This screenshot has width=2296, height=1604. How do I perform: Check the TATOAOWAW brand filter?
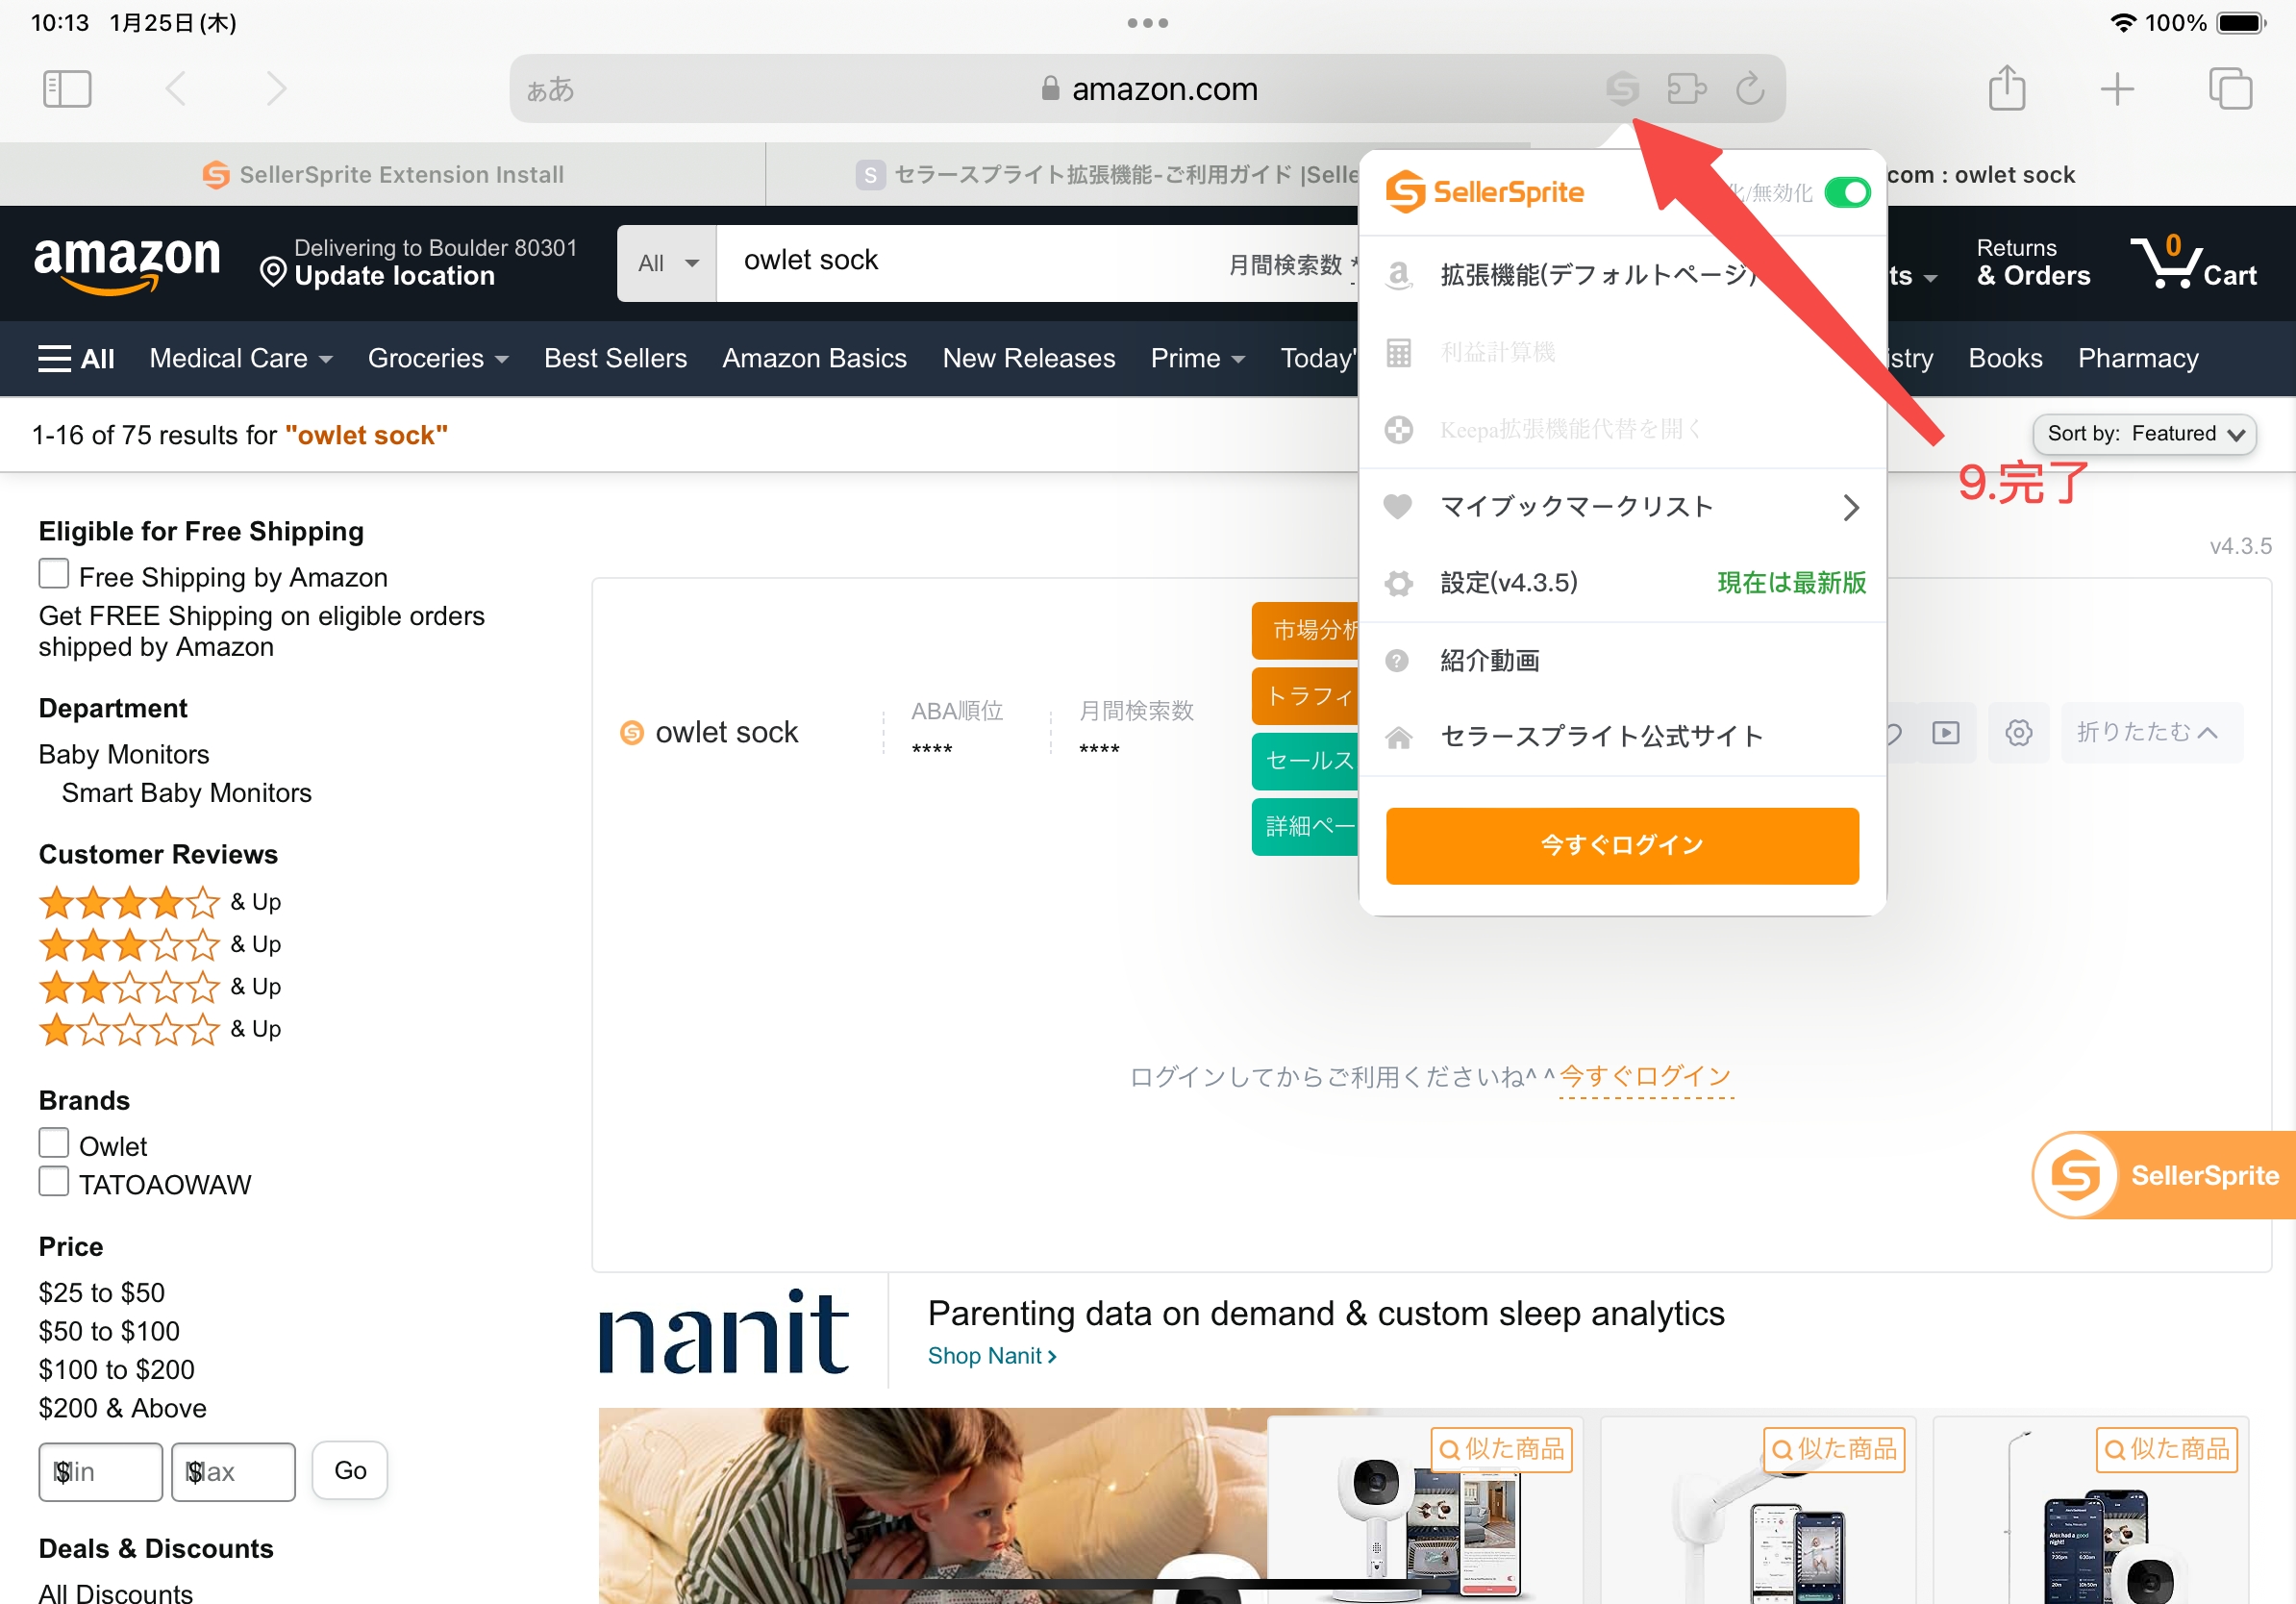[54, 1181]
